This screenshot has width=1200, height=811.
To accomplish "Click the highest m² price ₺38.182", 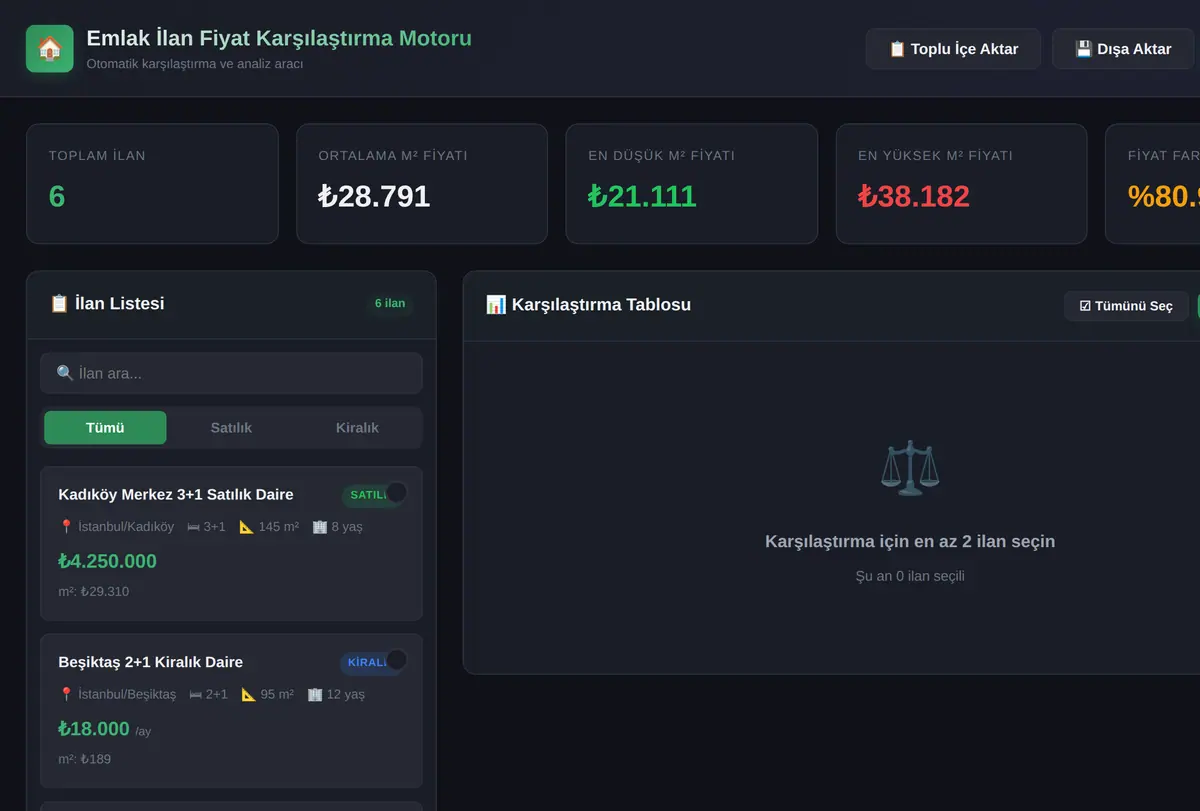I will click(914, 196).
